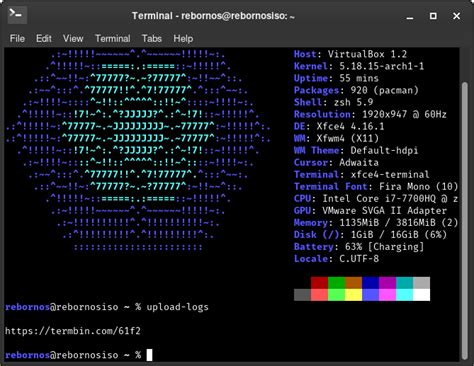Click the 'Locale: C.UTF-8' line
This screenshot has height=366, width=474.
336,259
